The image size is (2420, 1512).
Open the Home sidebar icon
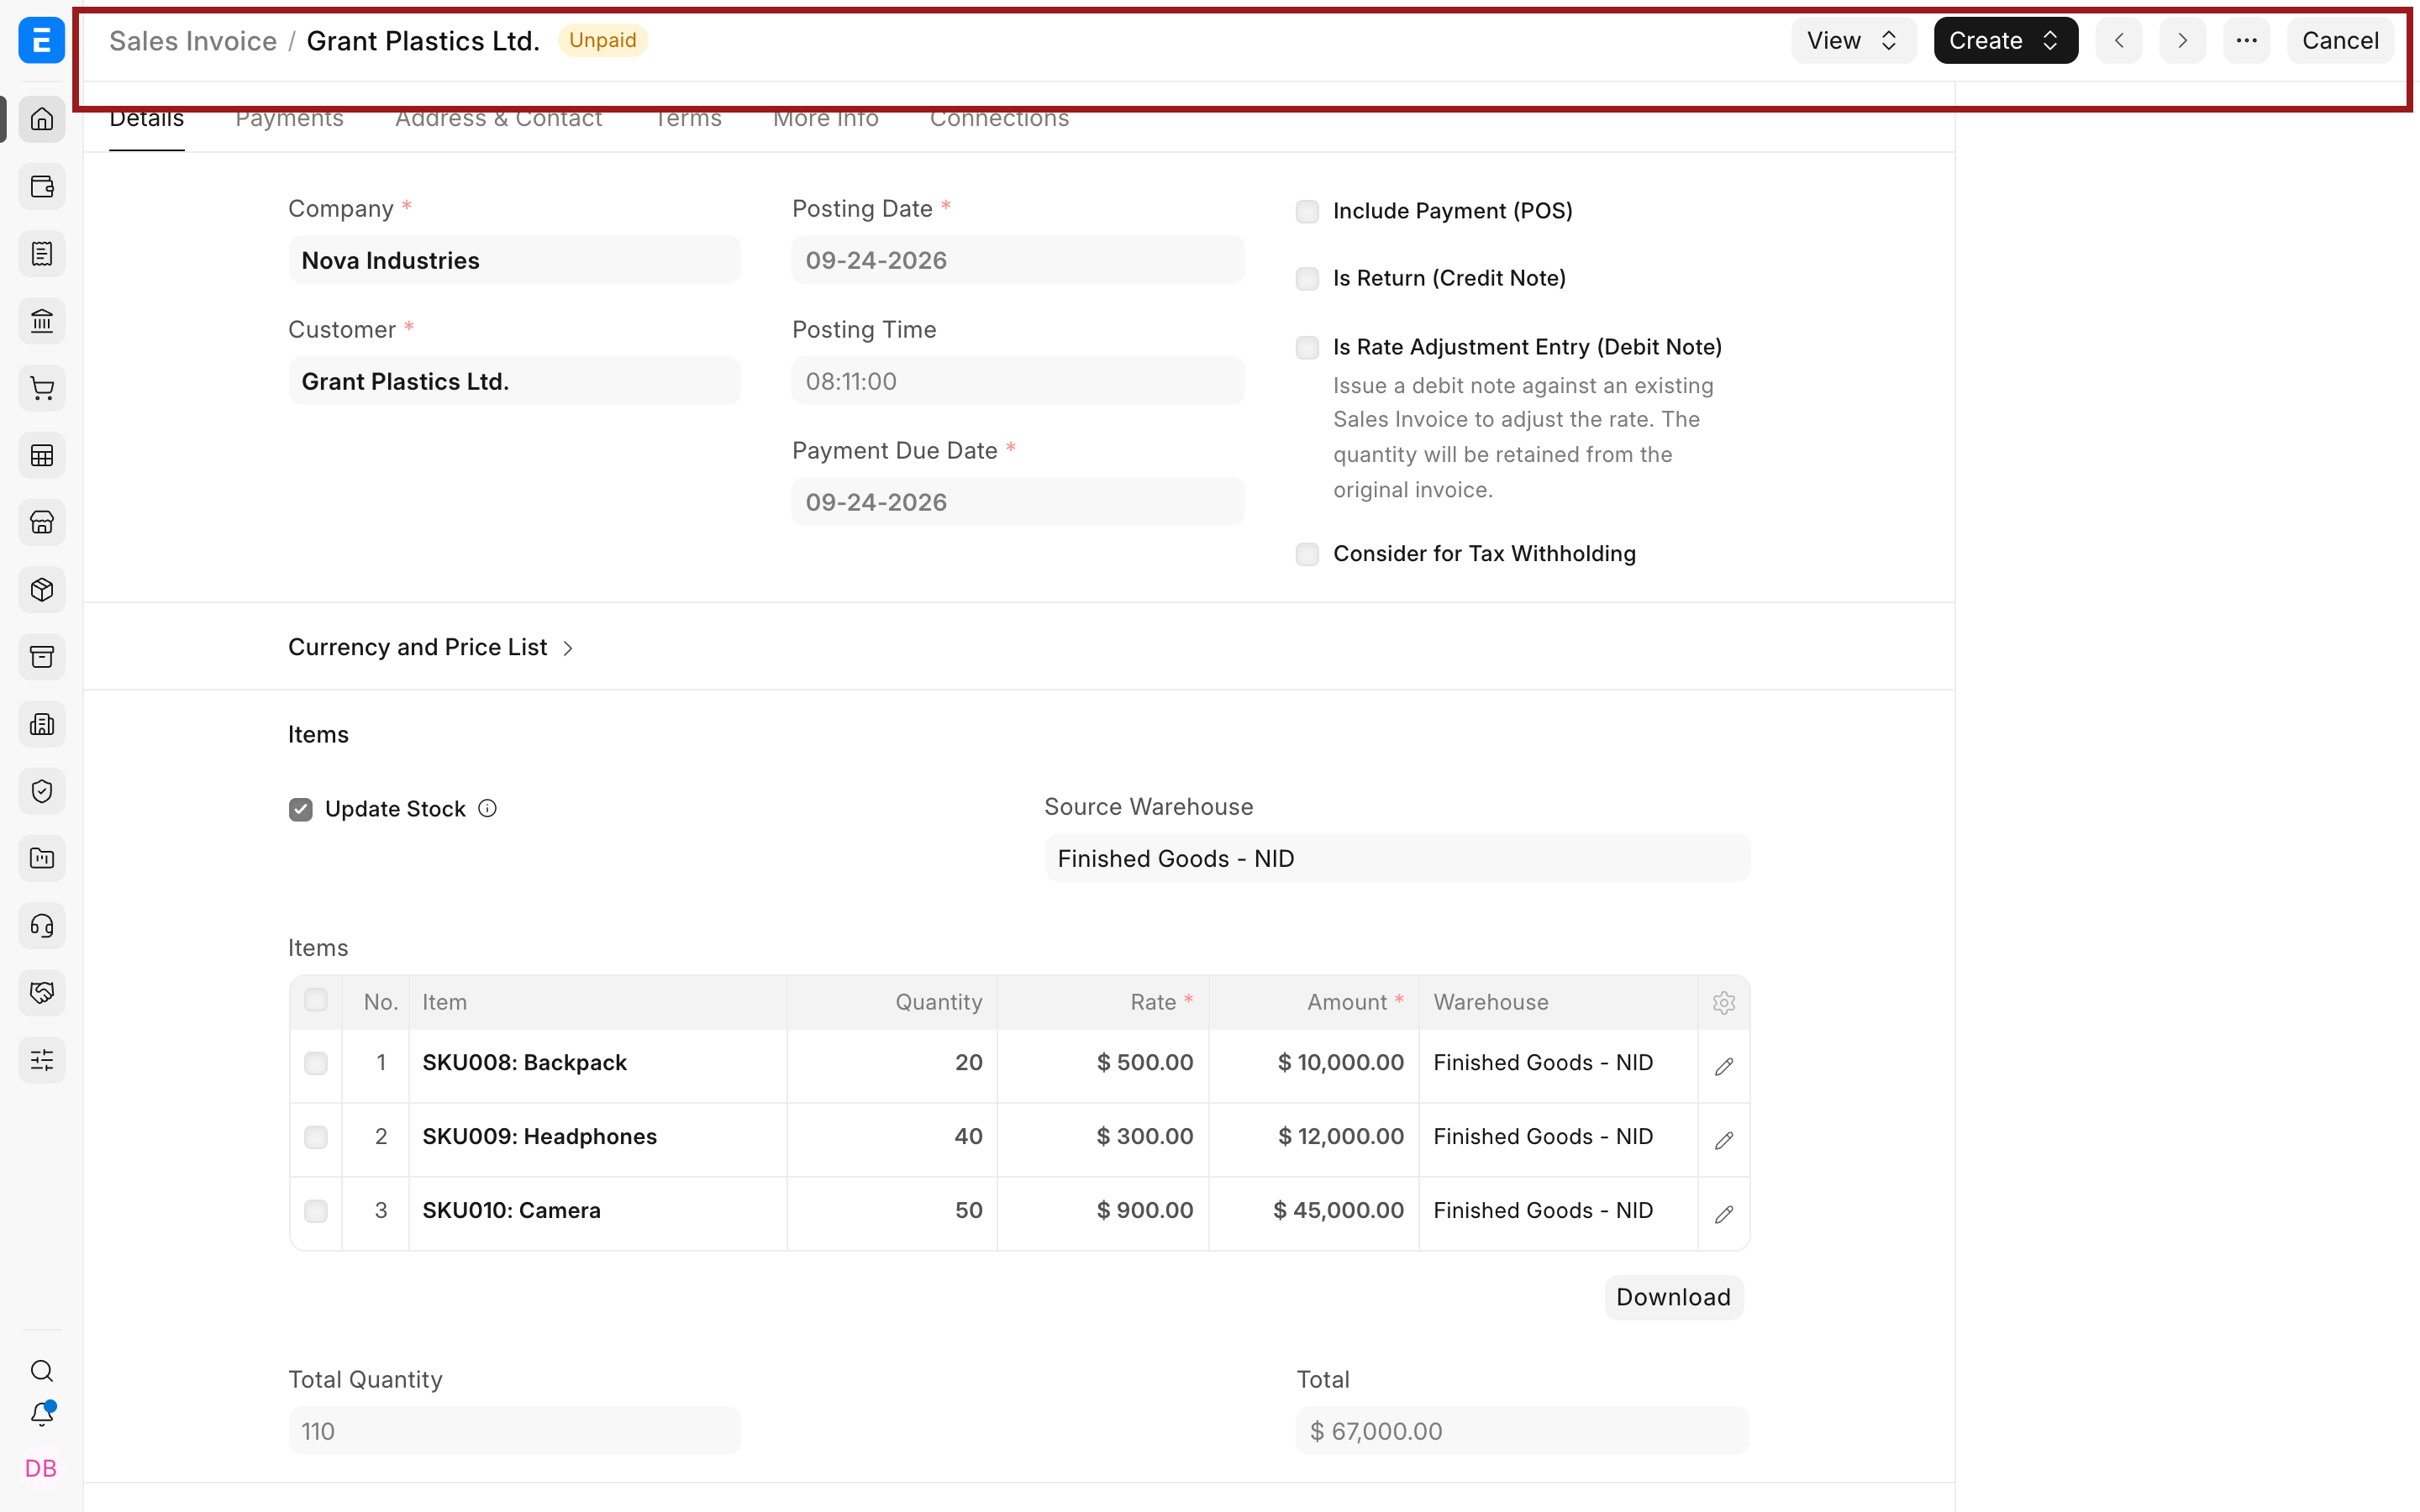click(x=41, y=119)
